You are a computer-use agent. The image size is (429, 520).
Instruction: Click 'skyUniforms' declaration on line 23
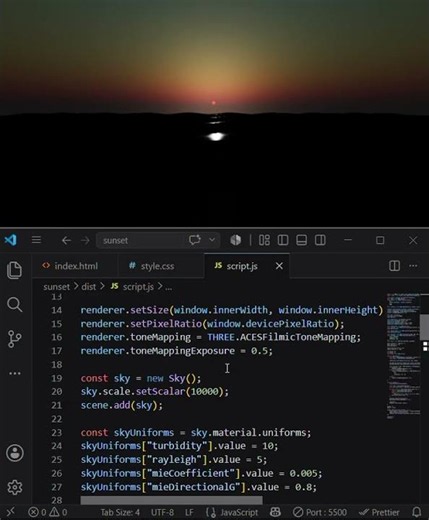144,433
